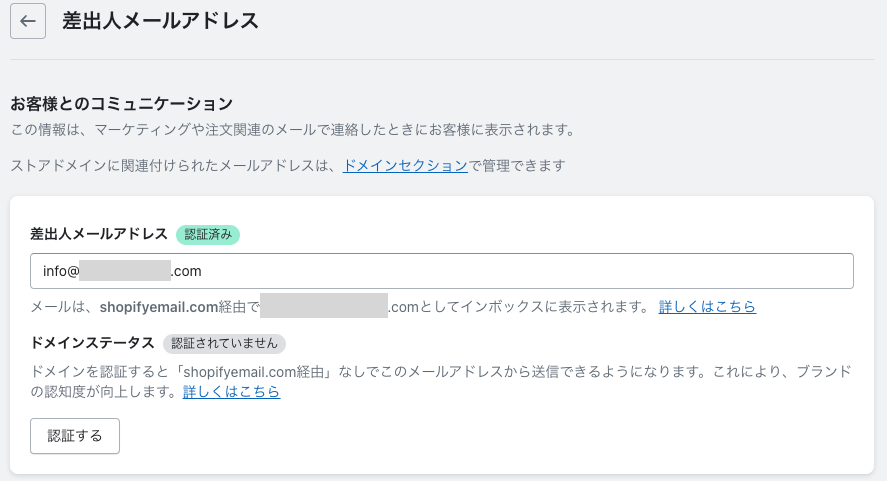Image resolution: width=887 pixels, height=481 pixels.
Task: Click the green 認証済み badge
Action: click(x=208, y=234)
